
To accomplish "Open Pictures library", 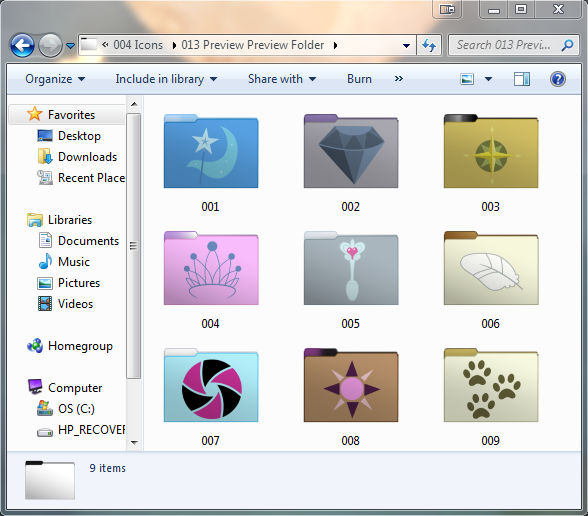I will click(79, 283).
